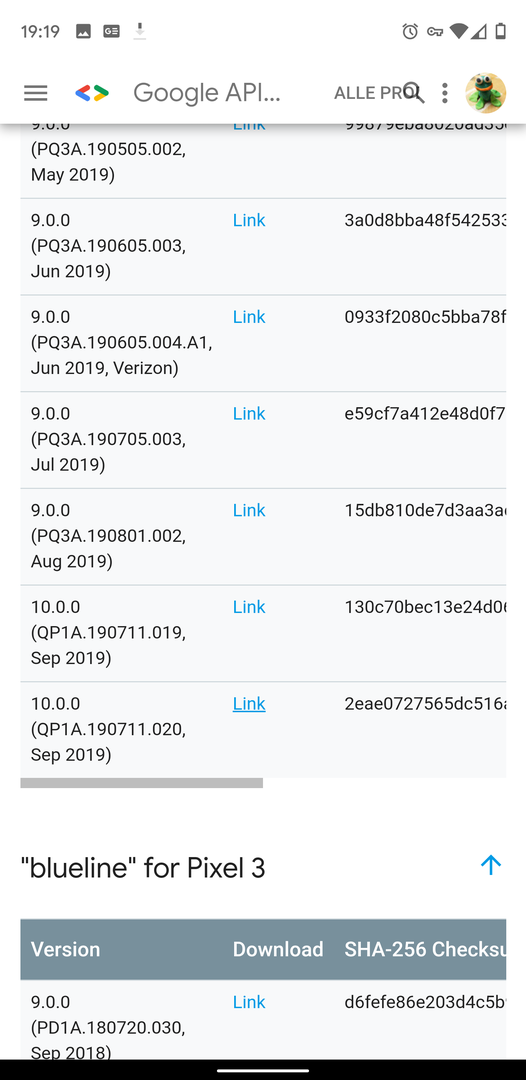The width and height of the screenshot is (526, 1080).
Task: Tap the download notification icon
Action: (140, 31)
